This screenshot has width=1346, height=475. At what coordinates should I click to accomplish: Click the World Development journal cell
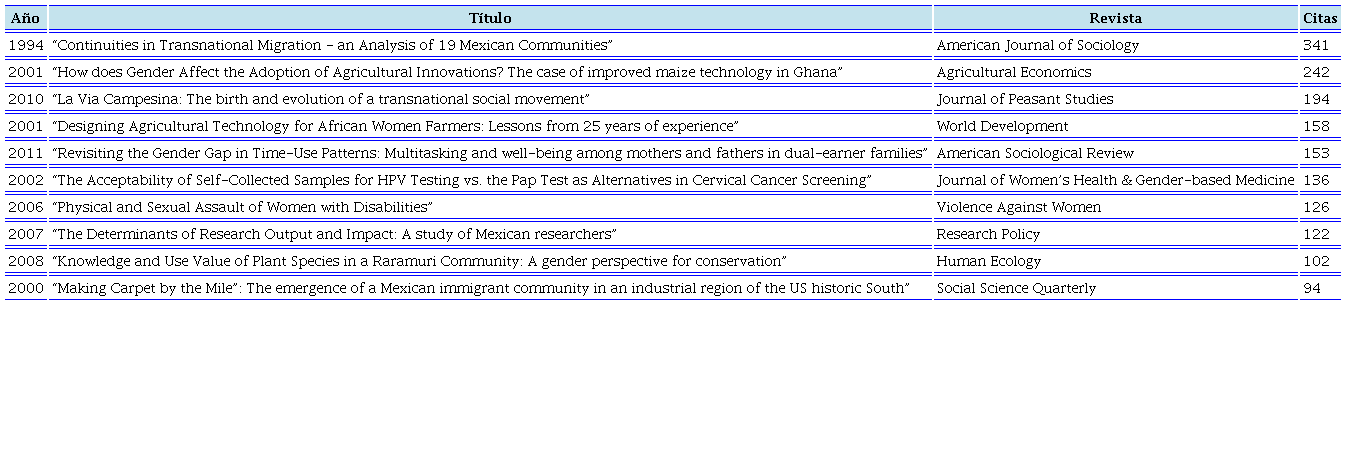tap(1002, 126)
